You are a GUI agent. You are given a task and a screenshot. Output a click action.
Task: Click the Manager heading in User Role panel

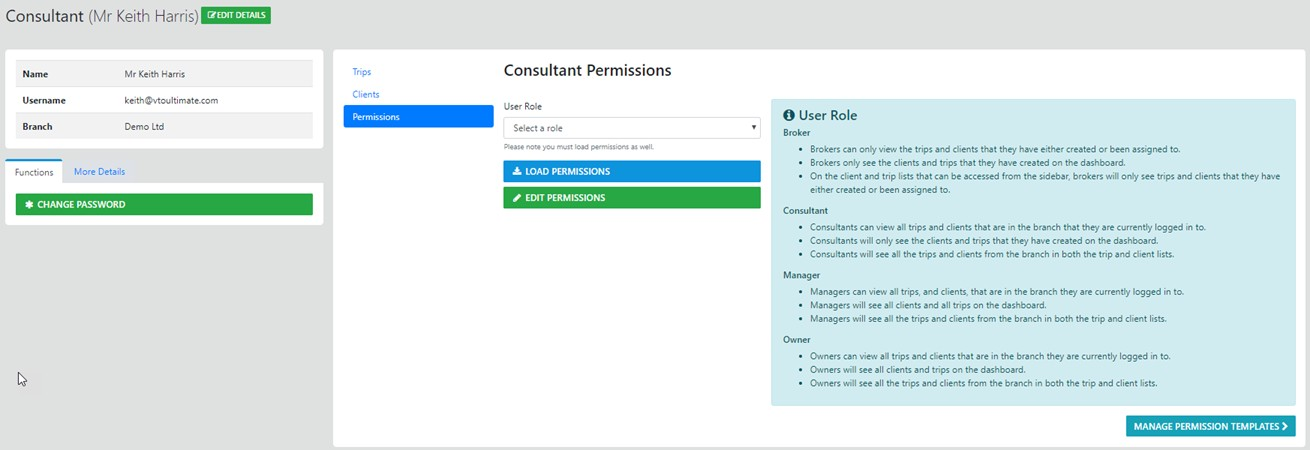point(802,274)
